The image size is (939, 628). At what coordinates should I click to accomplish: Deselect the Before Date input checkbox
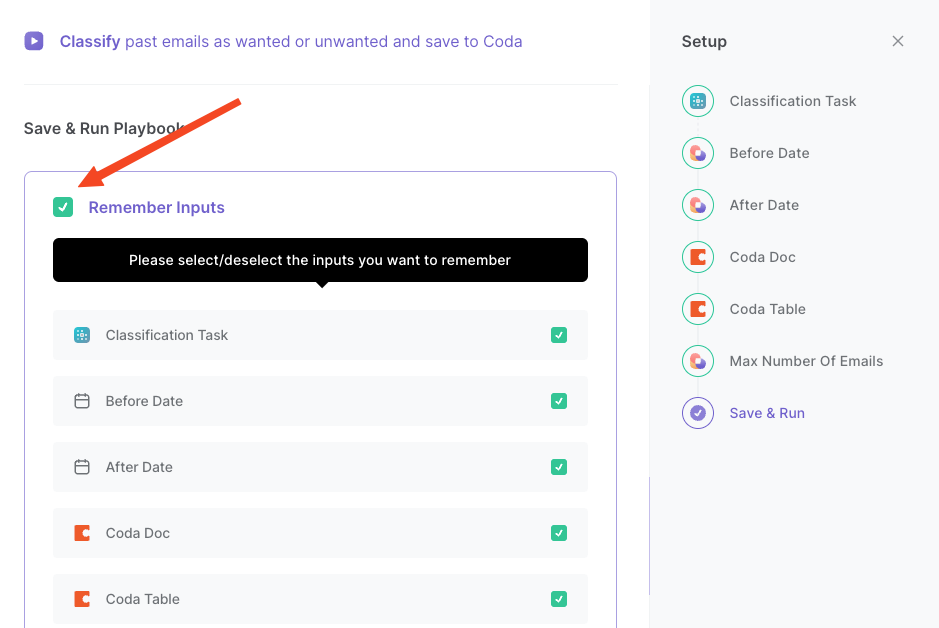click(x=559, y=401)
